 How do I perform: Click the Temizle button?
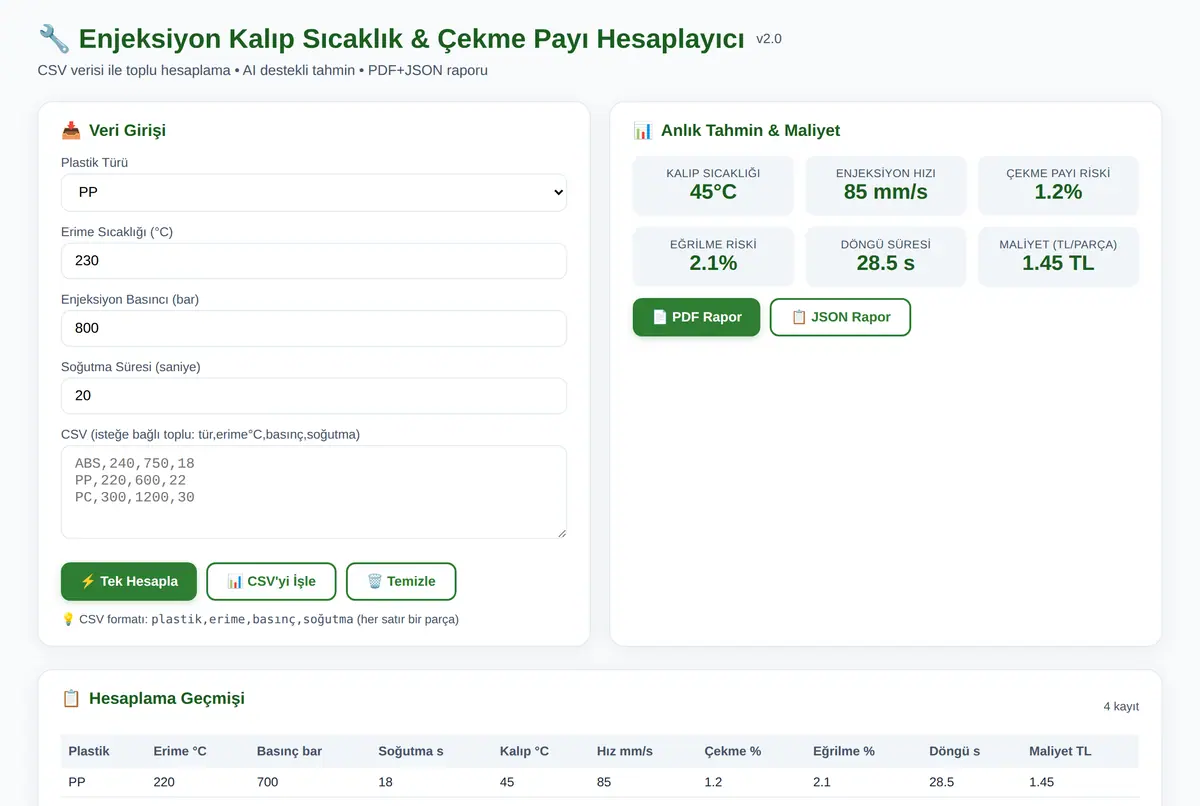coord(401,581)
